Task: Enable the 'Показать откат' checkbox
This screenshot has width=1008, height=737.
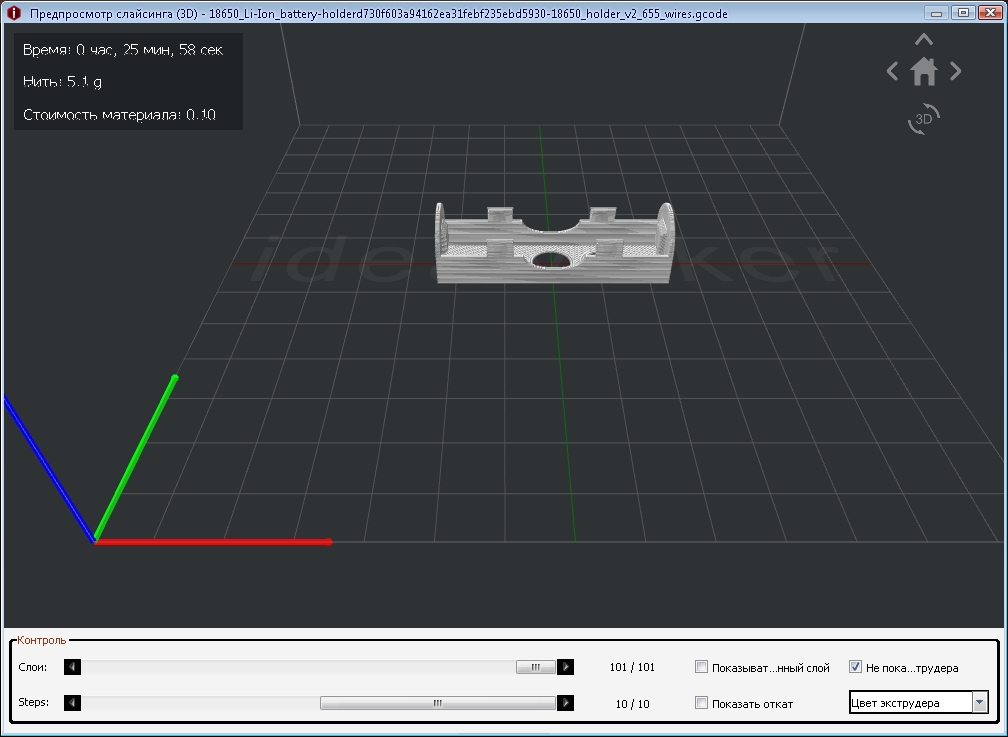Action: point(701,703)
